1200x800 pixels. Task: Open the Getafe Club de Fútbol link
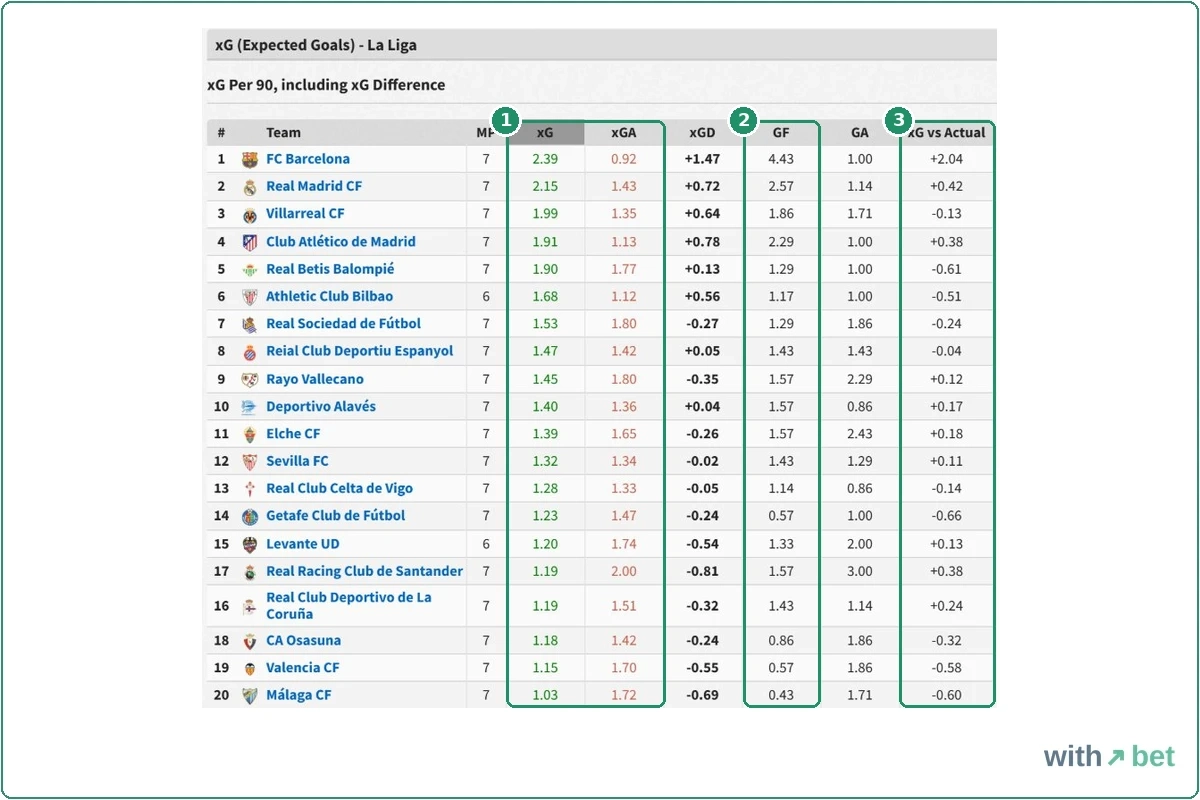(336, 516)
